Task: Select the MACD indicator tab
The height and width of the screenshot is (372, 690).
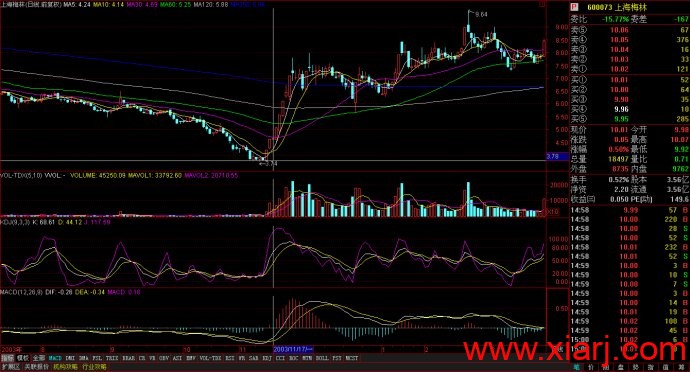Action: [55, 358]
